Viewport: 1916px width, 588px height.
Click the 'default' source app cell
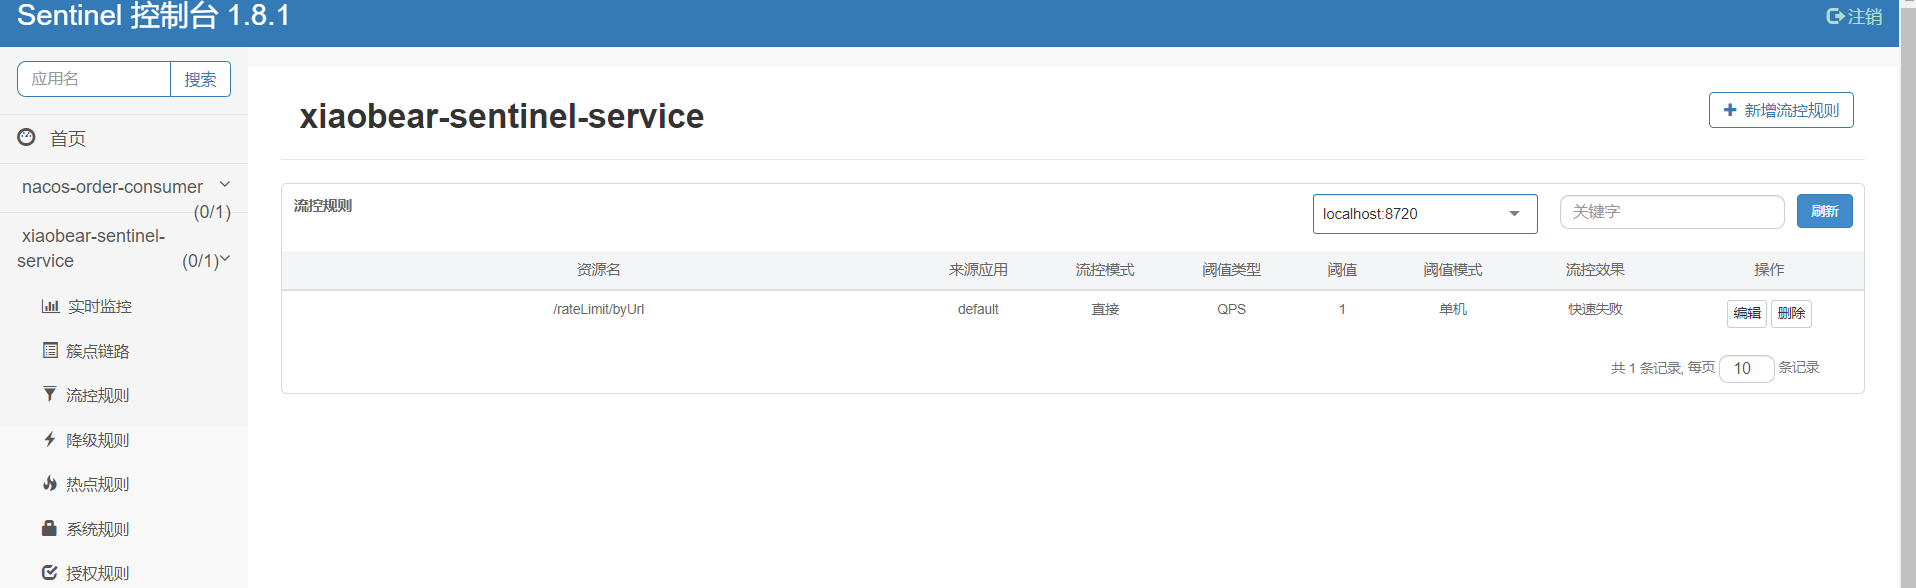pyautogui.click(x=978, y=309)
